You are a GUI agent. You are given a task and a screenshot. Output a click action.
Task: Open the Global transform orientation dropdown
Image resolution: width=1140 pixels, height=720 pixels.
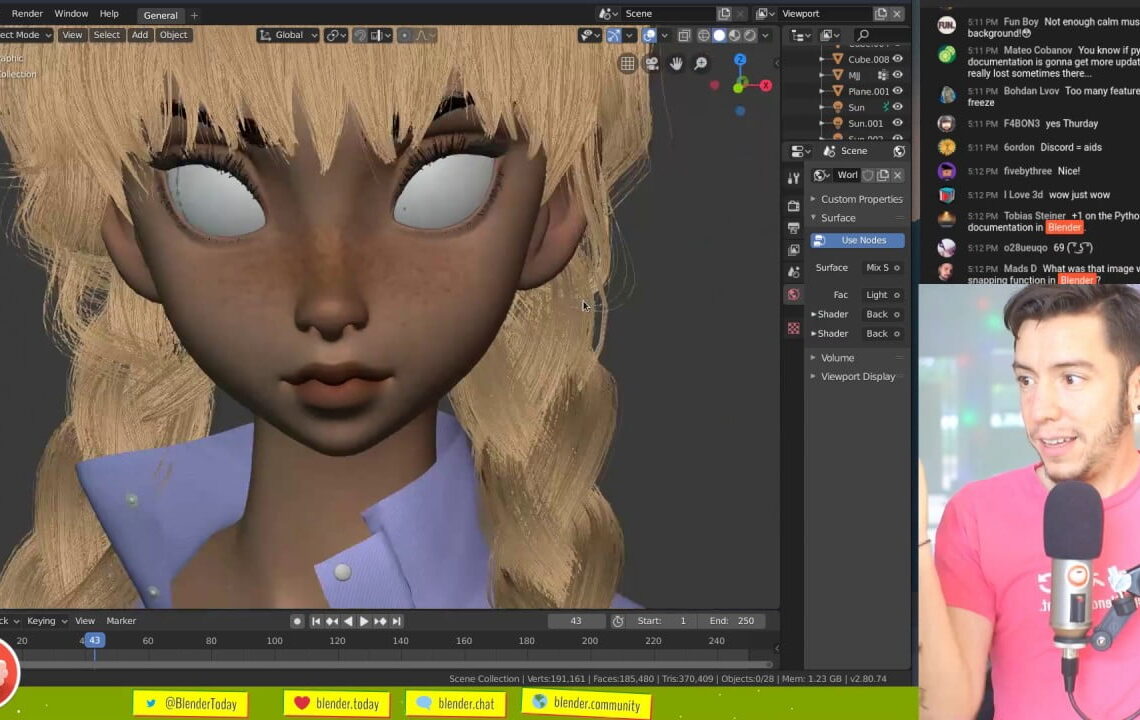(287, 35)
